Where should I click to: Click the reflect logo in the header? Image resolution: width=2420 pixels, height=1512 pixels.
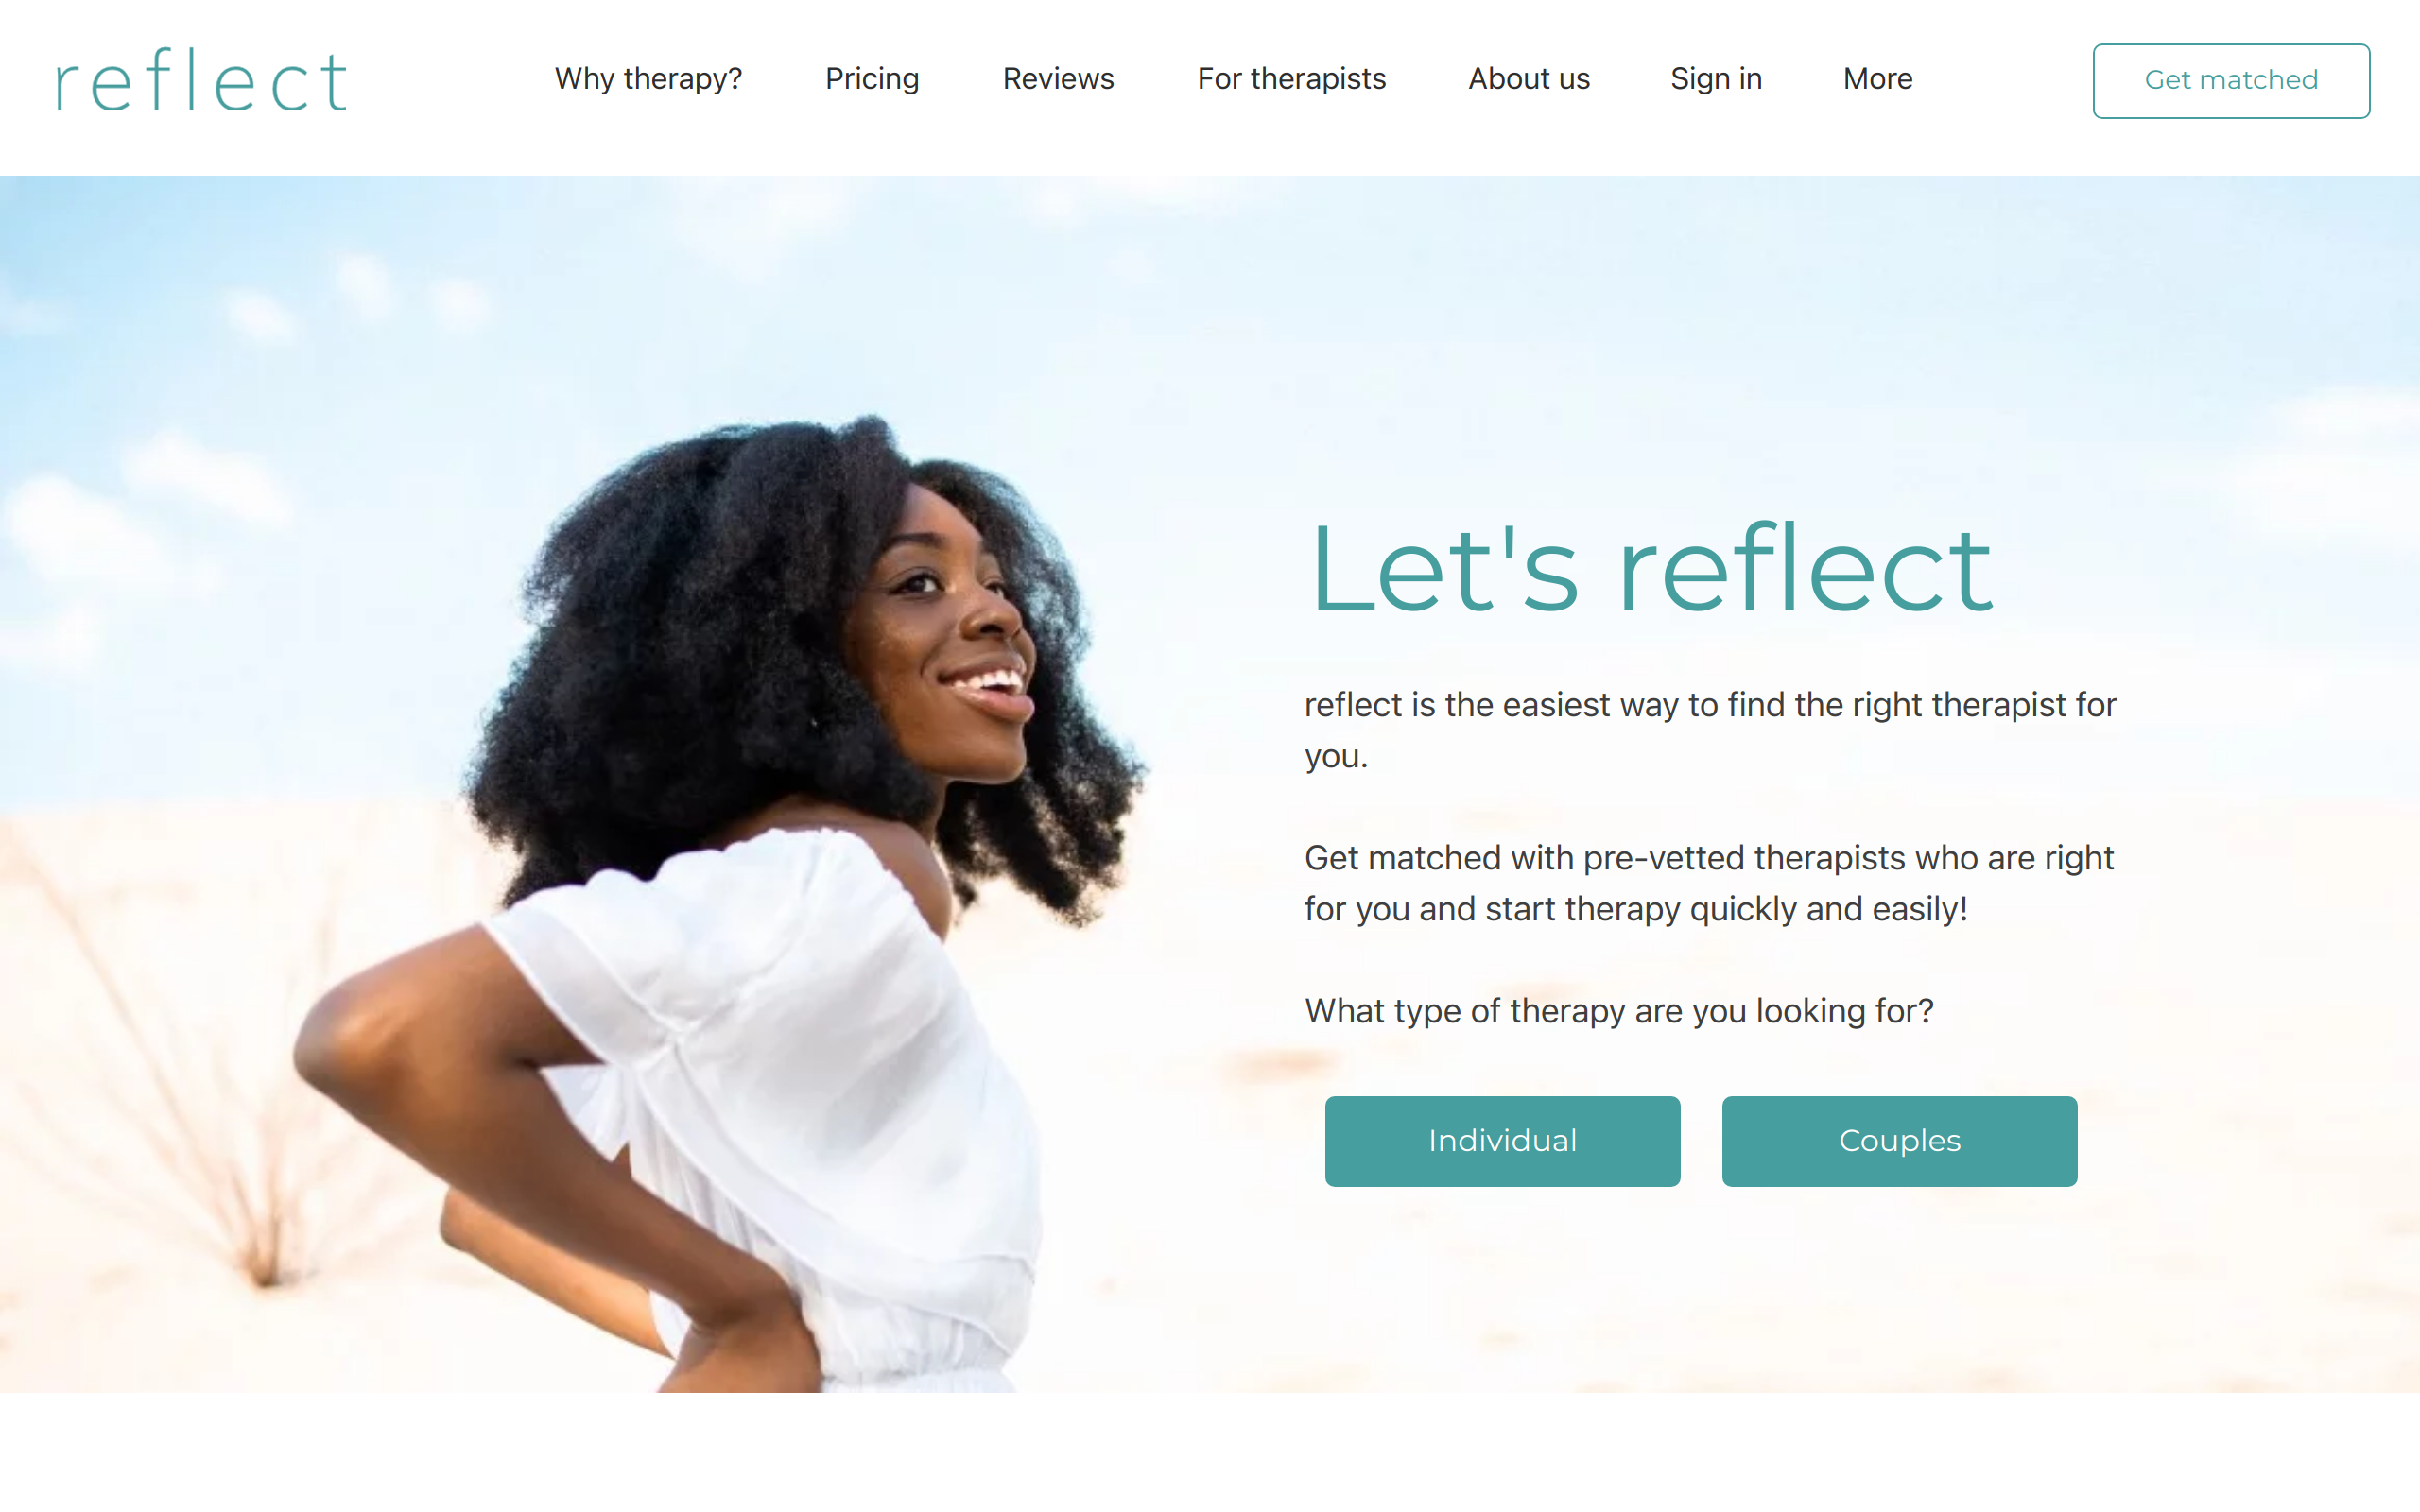(x=201, y=79)
